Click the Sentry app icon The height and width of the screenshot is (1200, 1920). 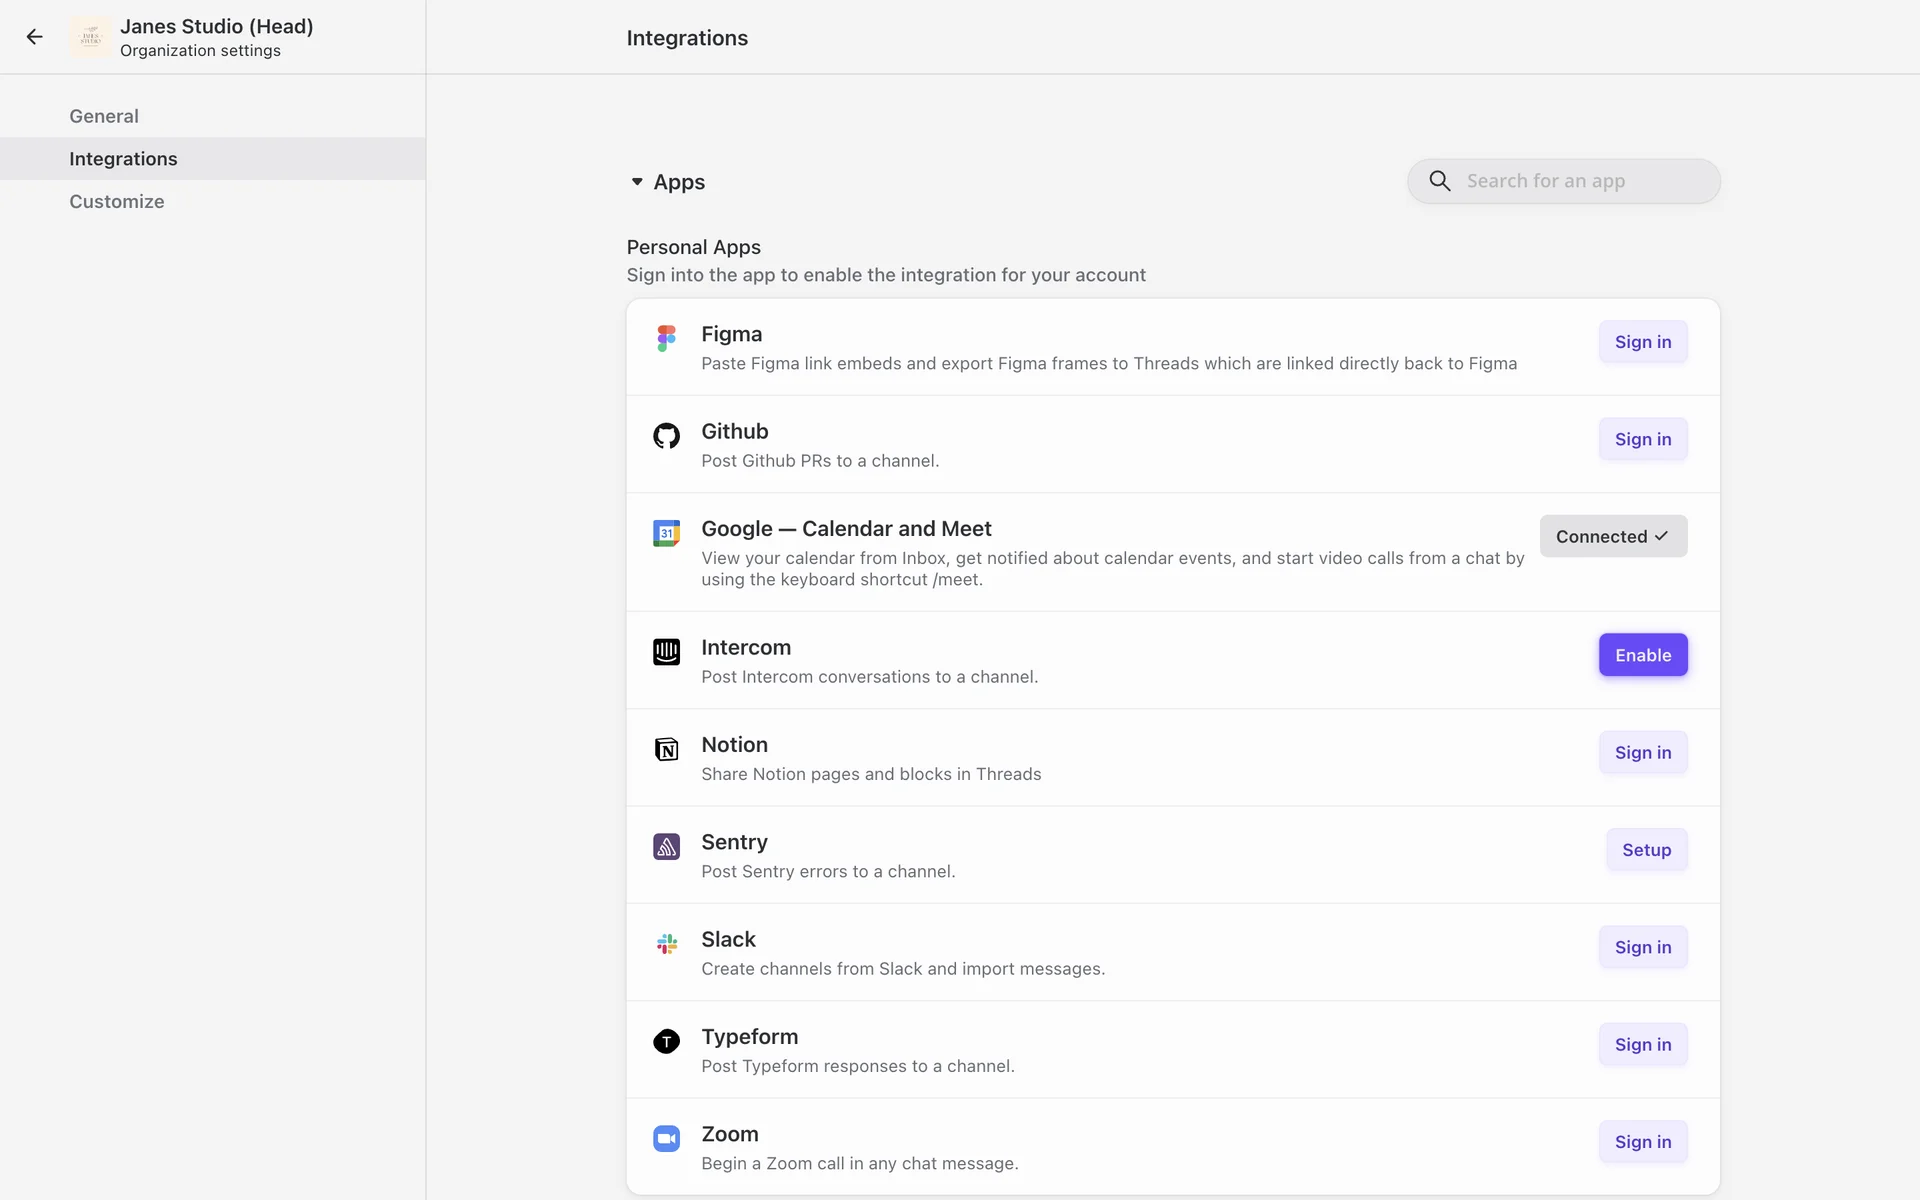coord(666,847)
